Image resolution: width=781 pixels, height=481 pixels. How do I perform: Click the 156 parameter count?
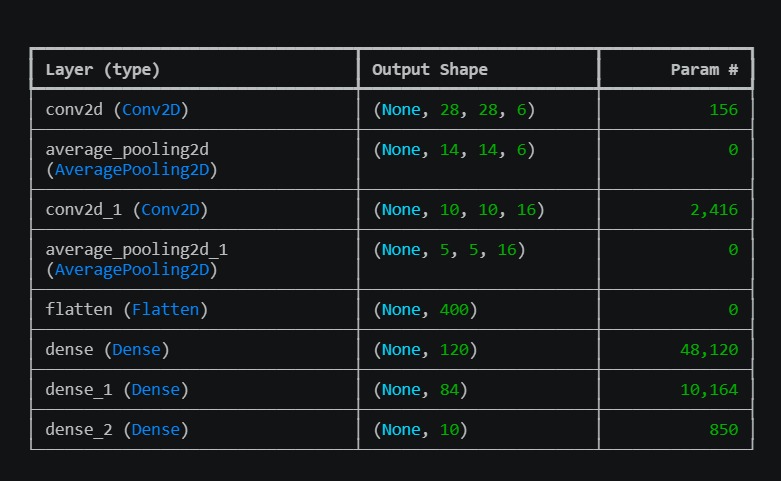723,110
